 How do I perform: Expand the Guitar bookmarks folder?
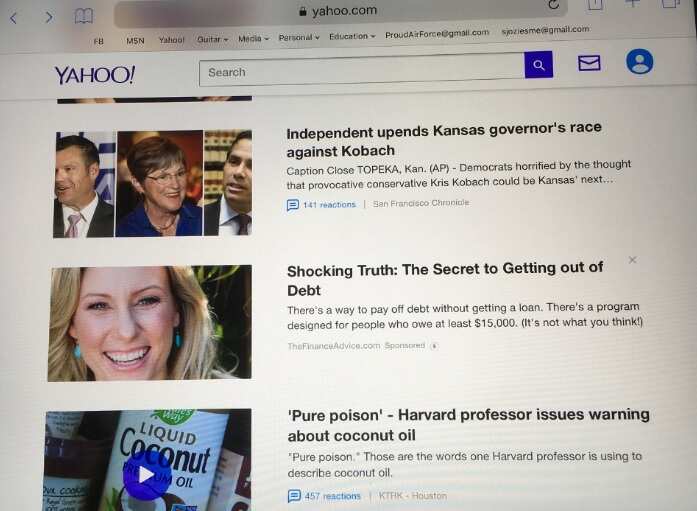coord(212,40)
